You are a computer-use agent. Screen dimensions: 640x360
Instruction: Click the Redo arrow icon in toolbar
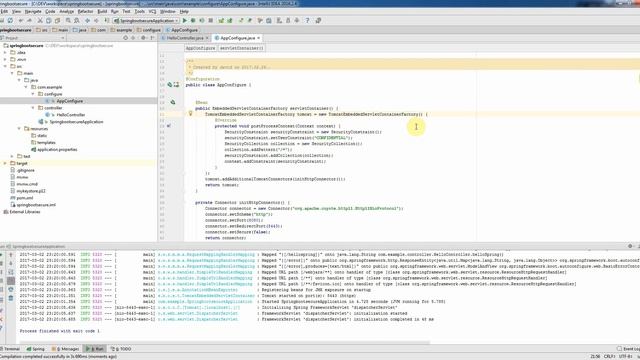point(29,20)
